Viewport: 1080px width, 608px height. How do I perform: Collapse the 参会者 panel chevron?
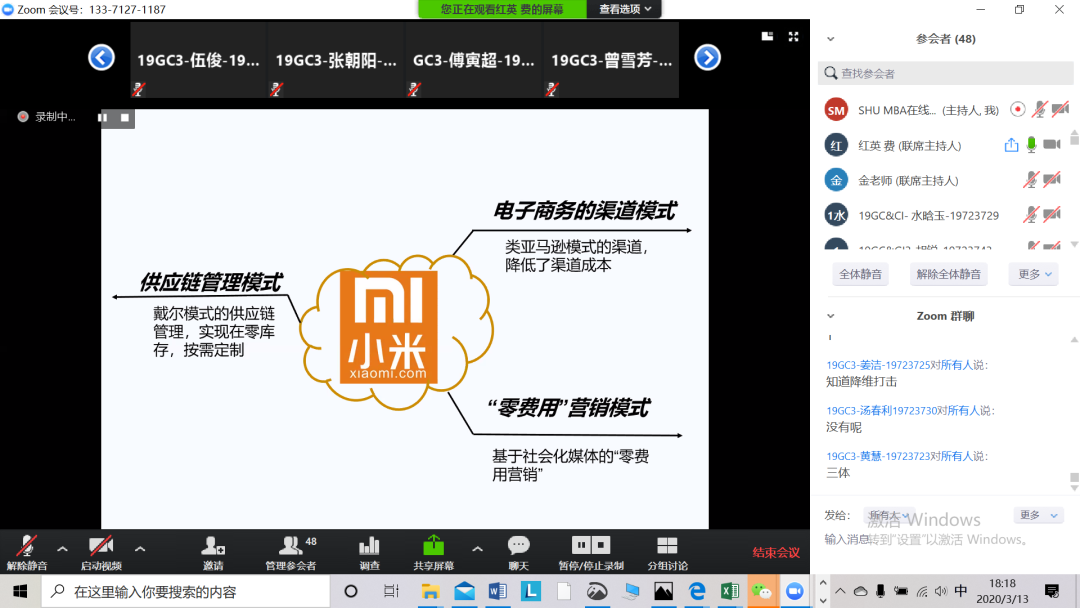coord(830,39)
